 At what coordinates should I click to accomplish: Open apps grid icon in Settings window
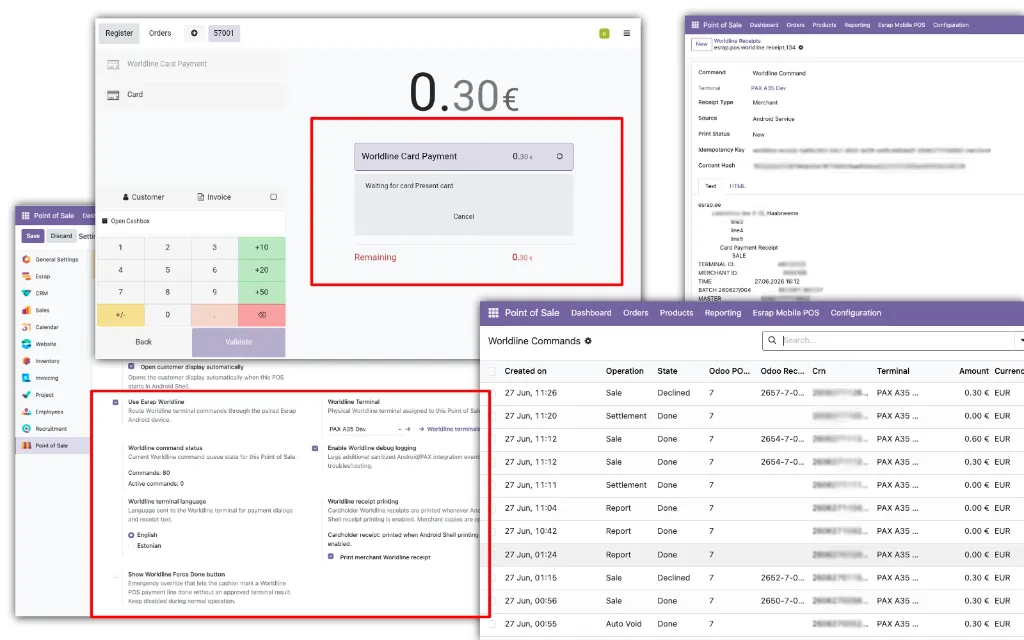click(25, 216)
